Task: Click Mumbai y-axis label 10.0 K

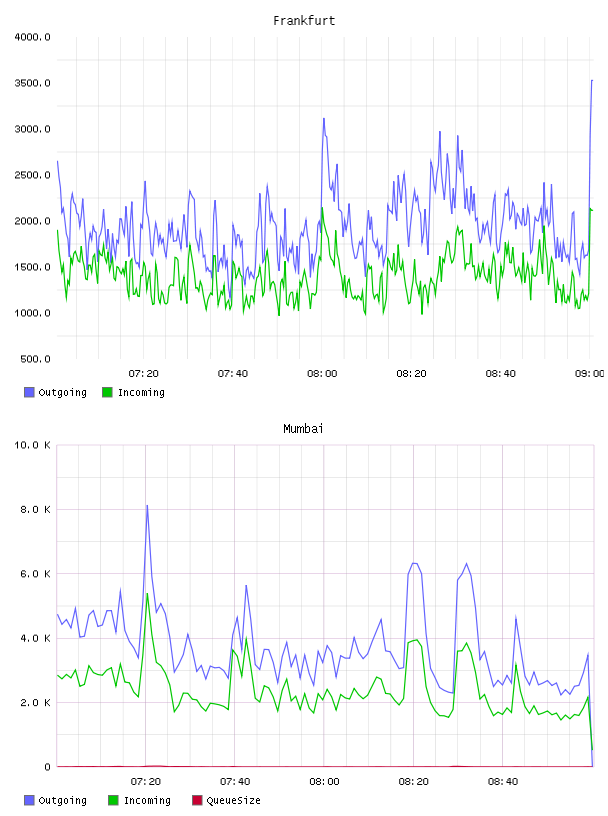Action: [x=33, y=445]
